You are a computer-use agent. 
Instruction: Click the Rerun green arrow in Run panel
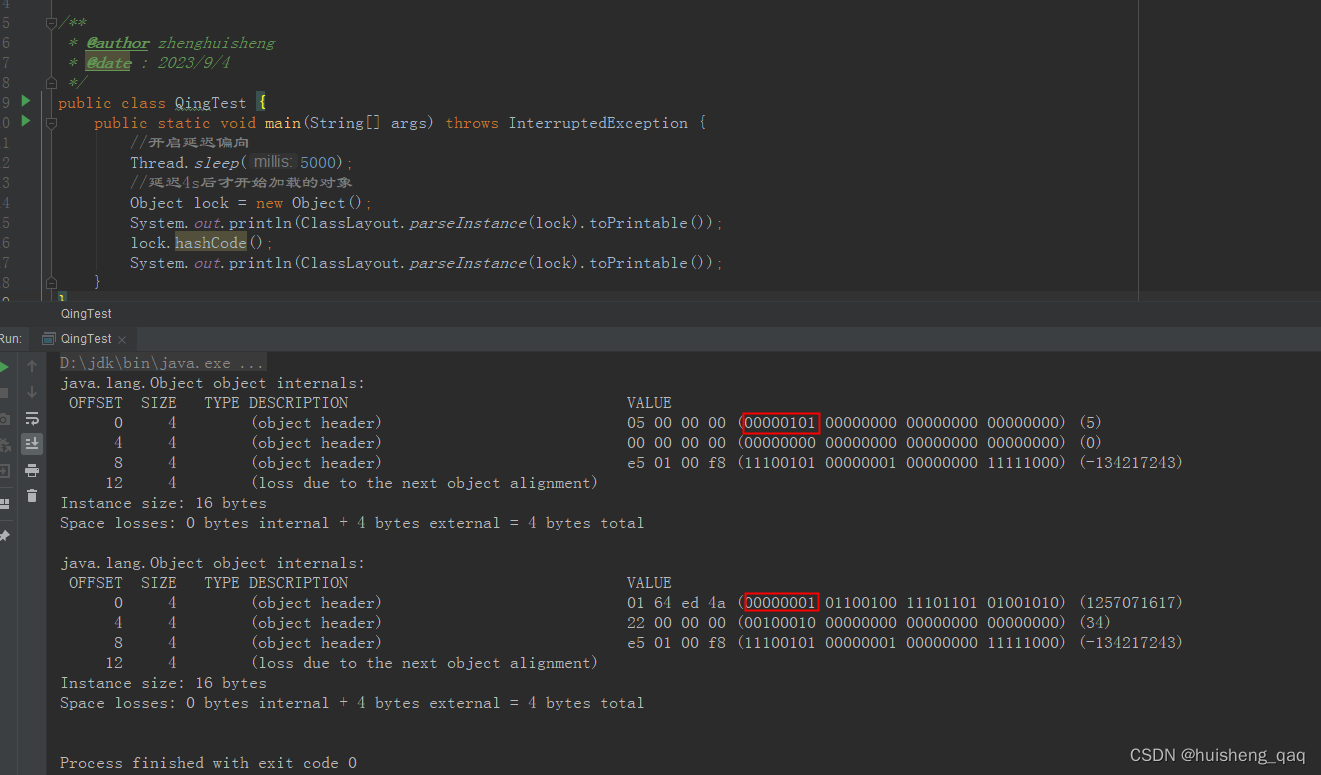pos(4,367)
